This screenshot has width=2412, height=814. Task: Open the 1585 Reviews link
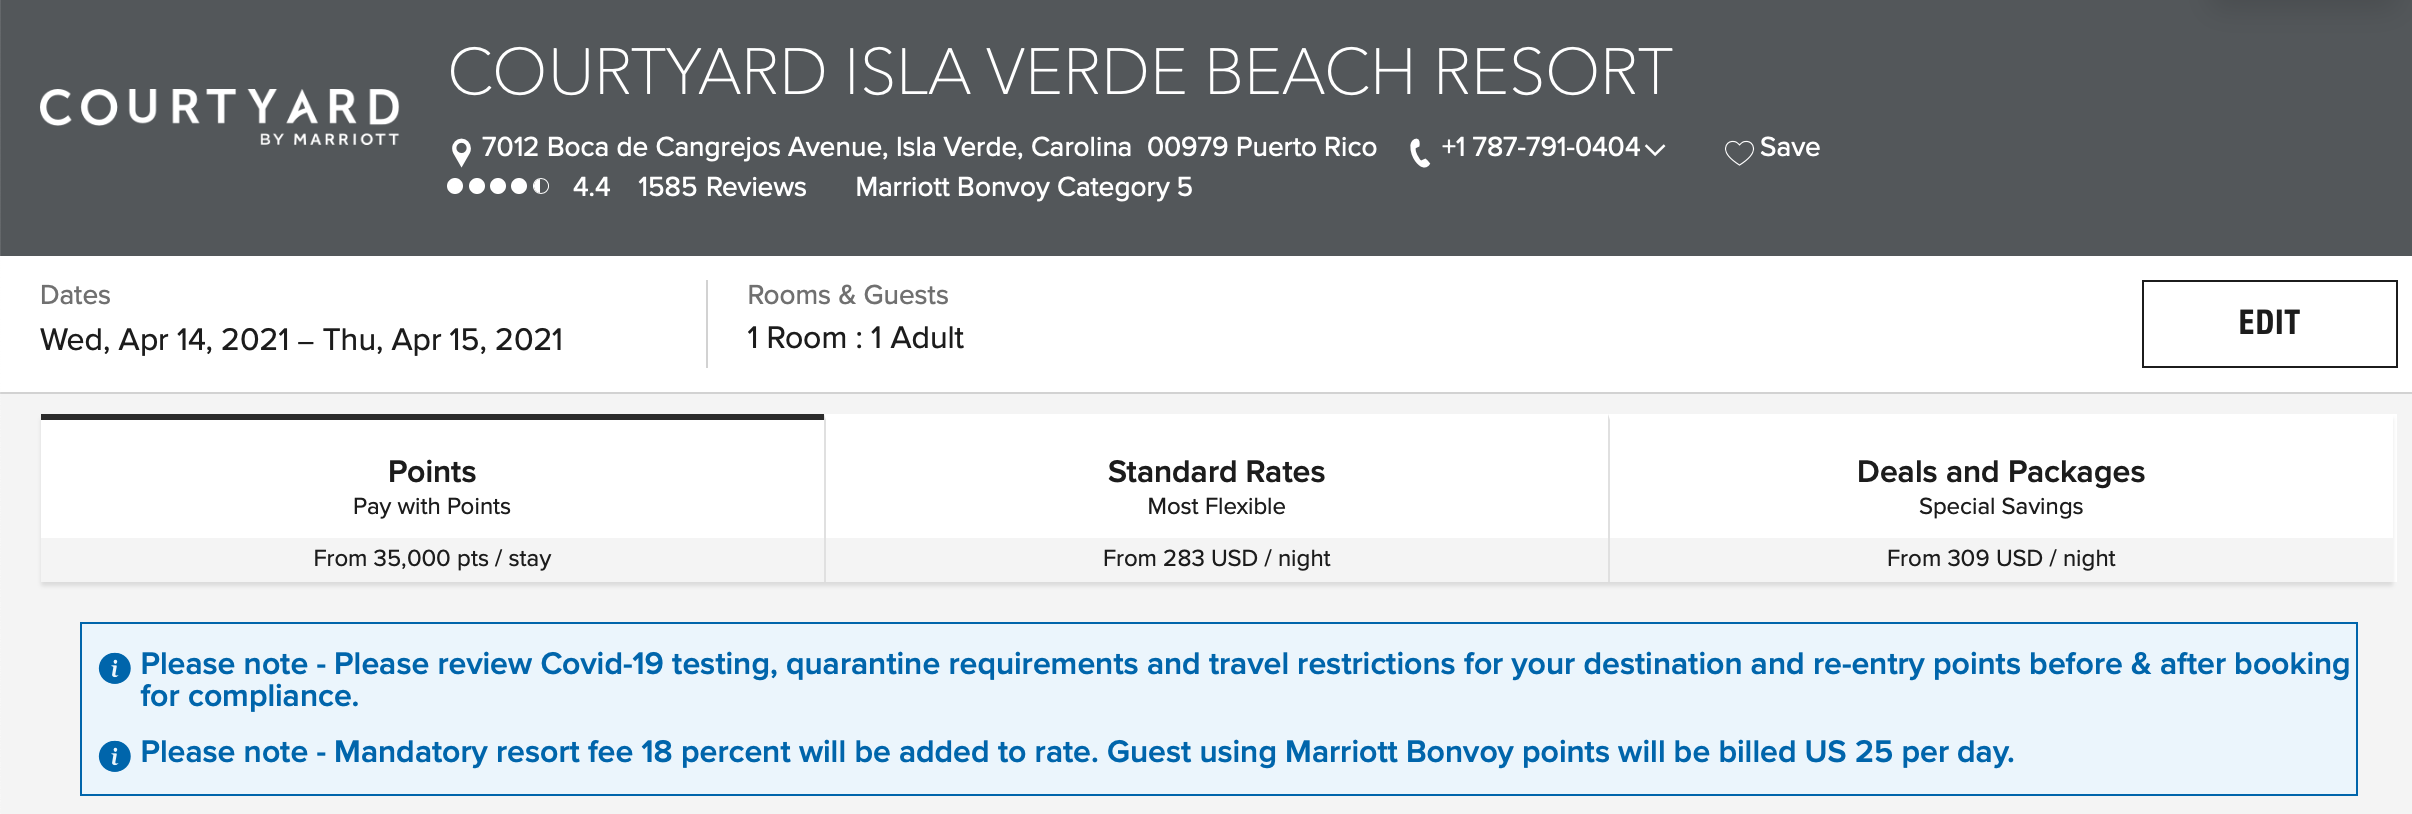tap(722, 187)
